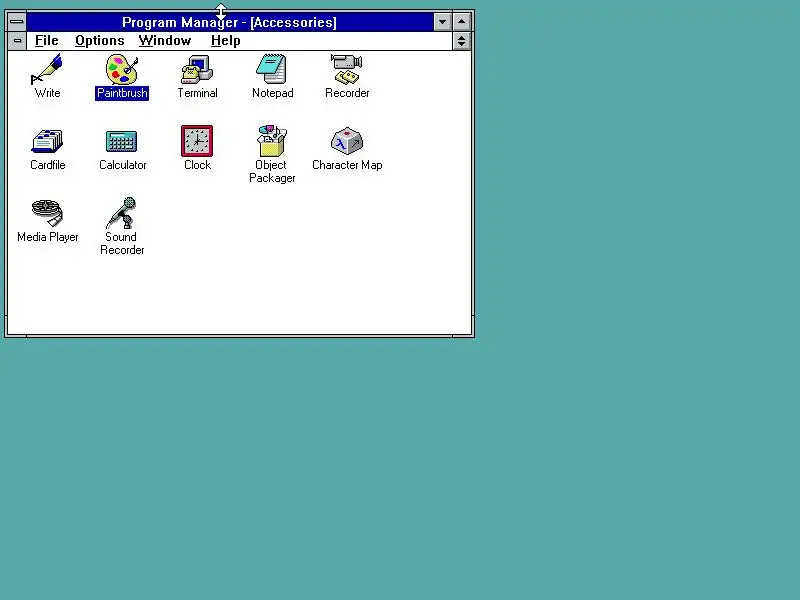The image size is (800, 600).
Task: Open the Options menu
Action: [x=99, y=40]
